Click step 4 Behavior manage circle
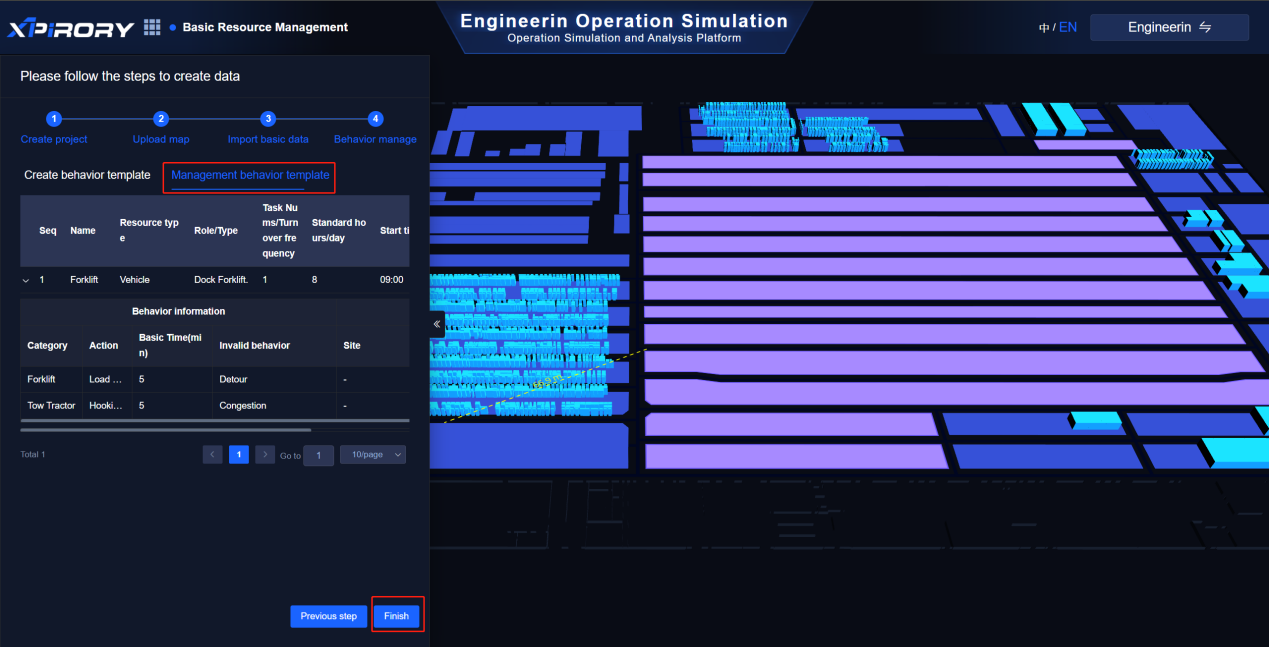This screenshot has height=647, width=1269. [x=375, y=118]
